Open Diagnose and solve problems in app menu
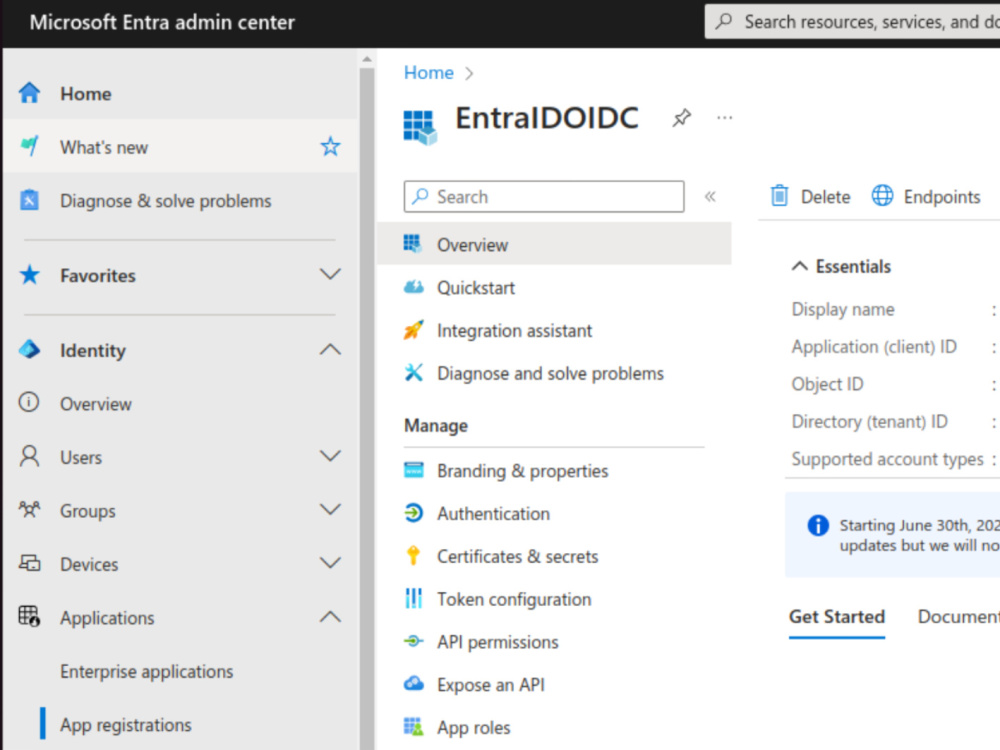Screen dimensions: 1000x750 [550, 374]
